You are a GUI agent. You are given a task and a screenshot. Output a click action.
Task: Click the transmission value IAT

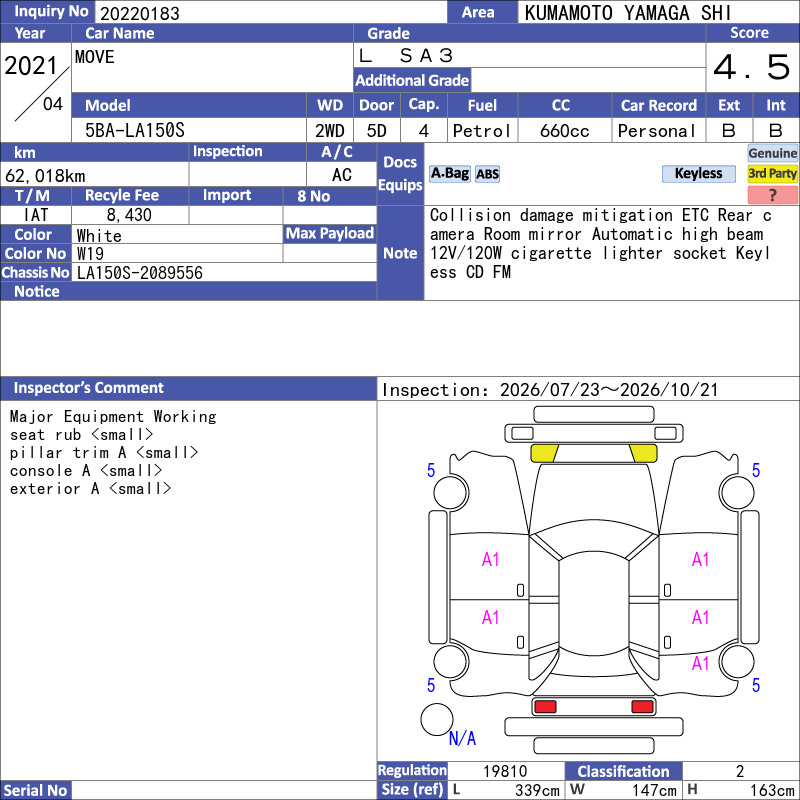[x=36, y=215]
